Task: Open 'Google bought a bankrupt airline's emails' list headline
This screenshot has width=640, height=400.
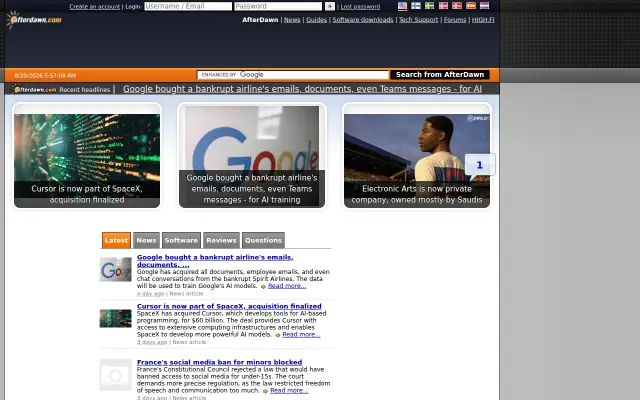Action: coord(215,261)
